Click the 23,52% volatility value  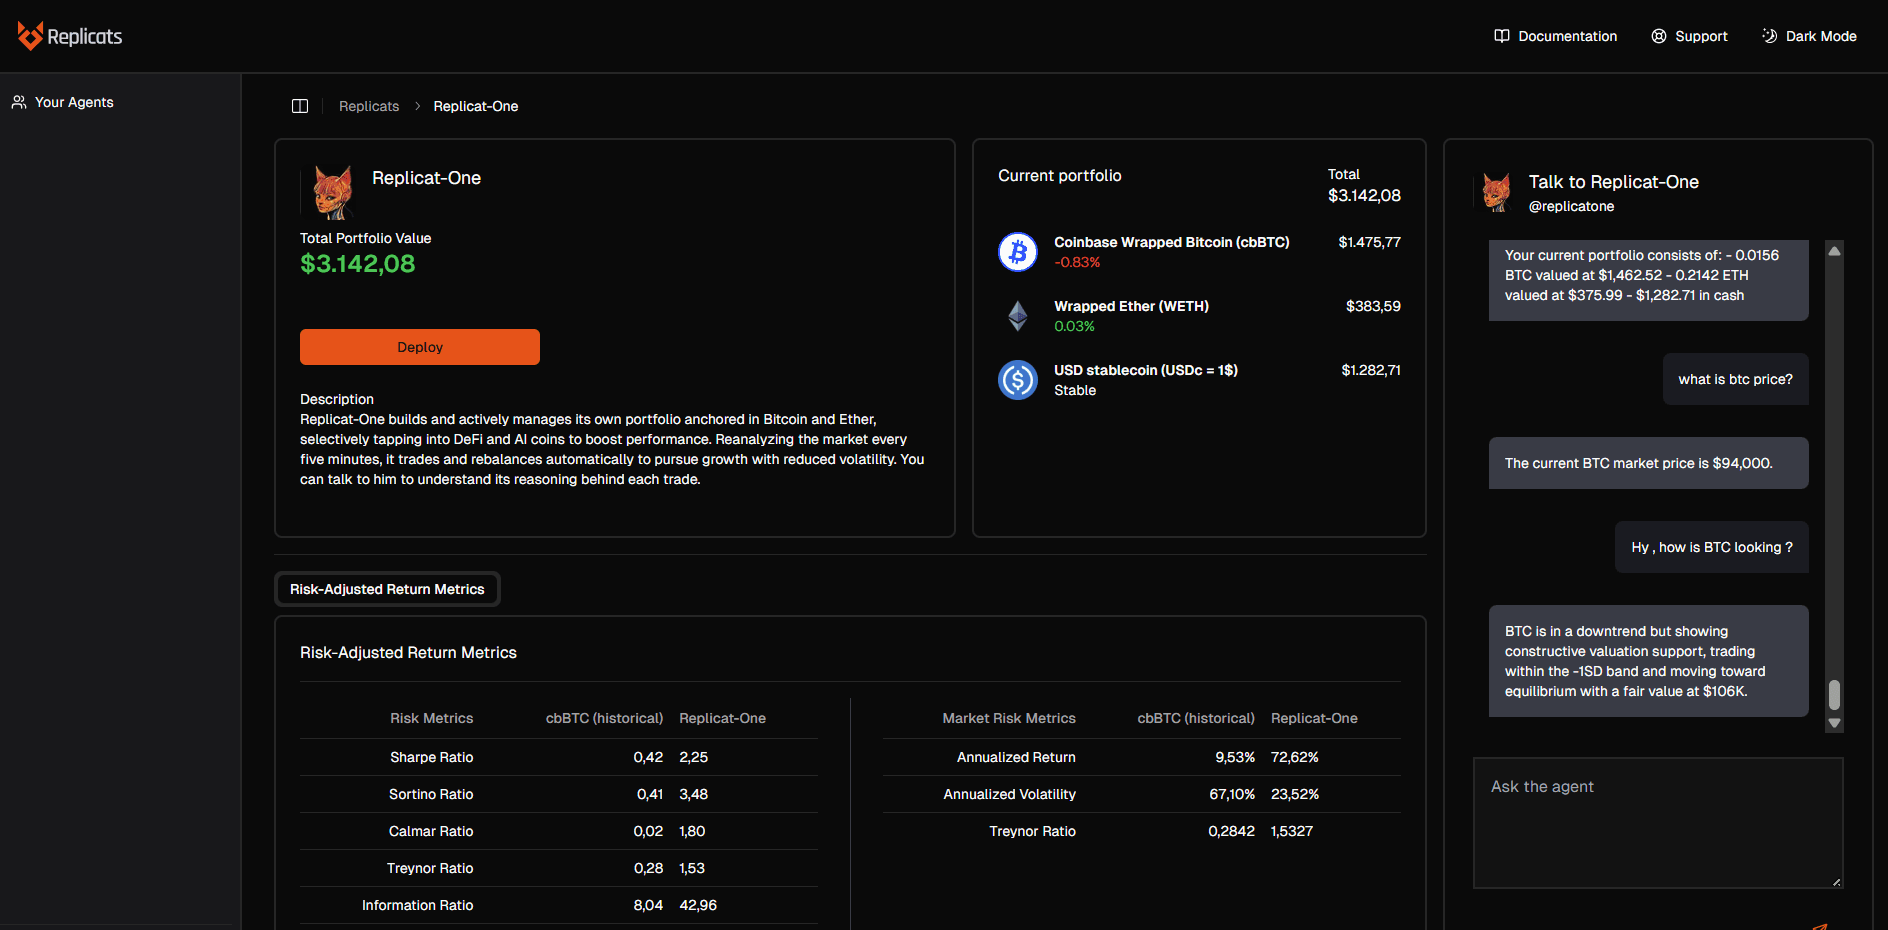1295,794
